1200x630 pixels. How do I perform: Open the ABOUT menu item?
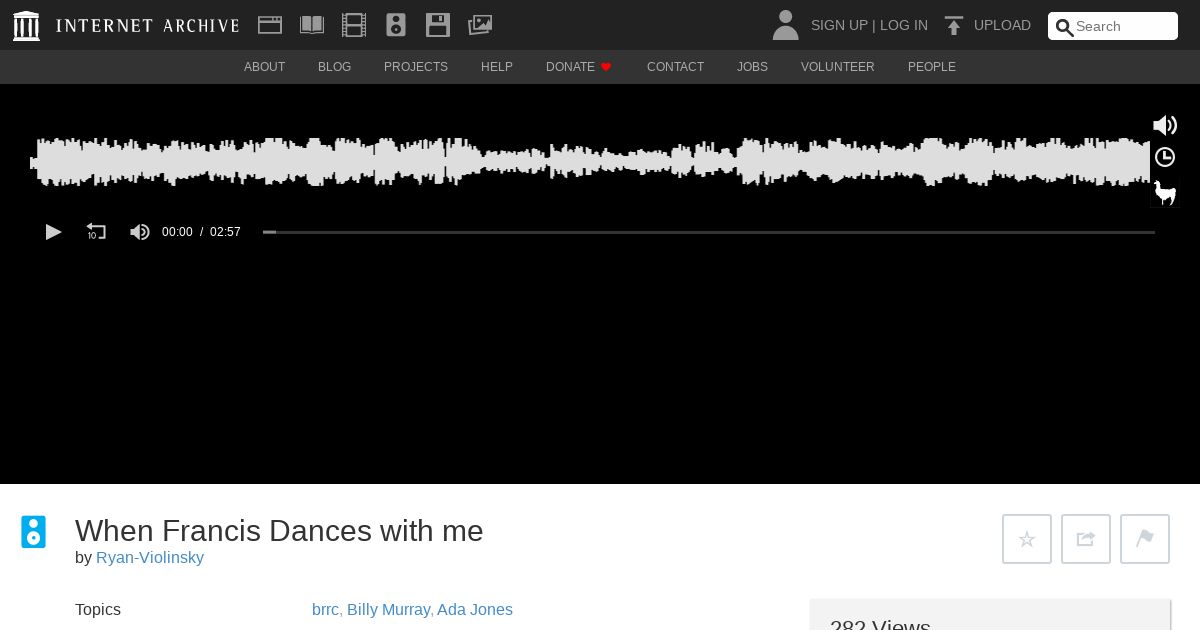point(264,67)
